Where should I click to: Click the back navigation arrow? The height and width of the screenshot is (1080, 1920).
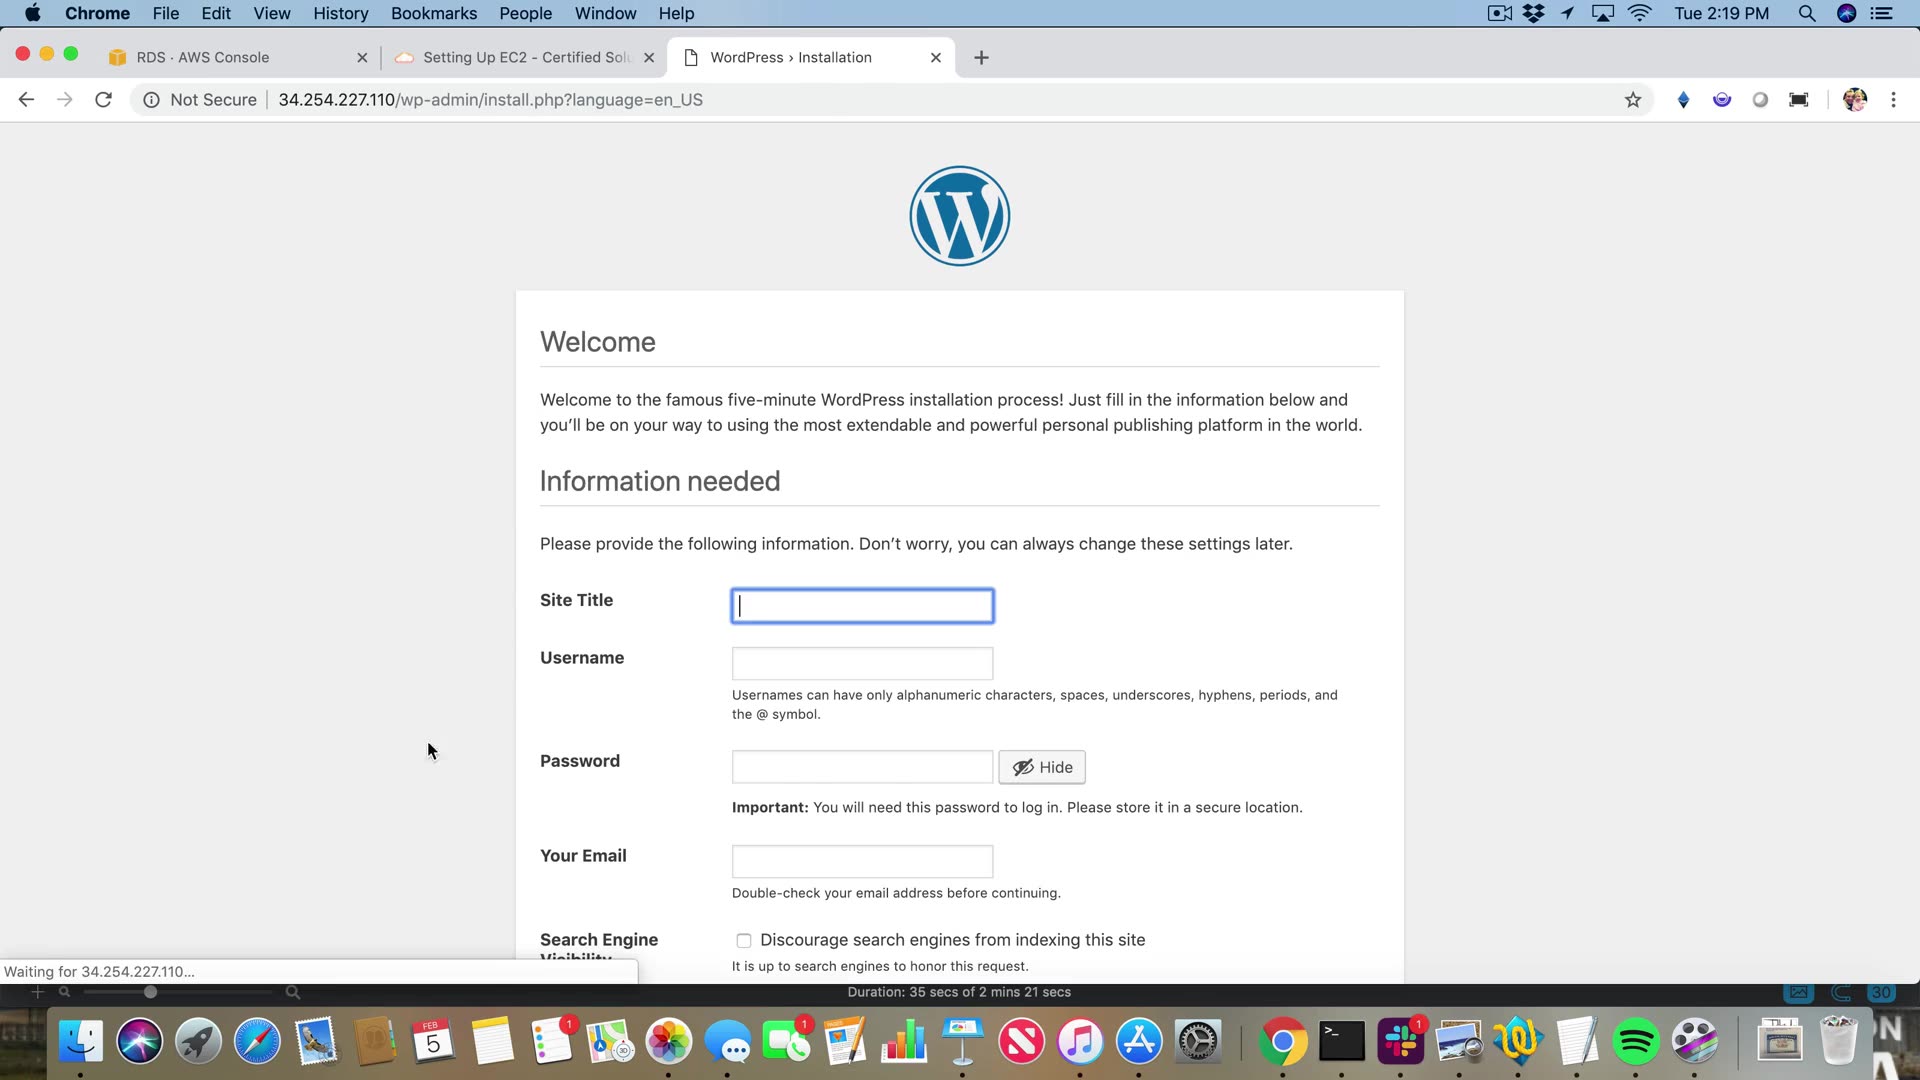(x=27, y=100)
